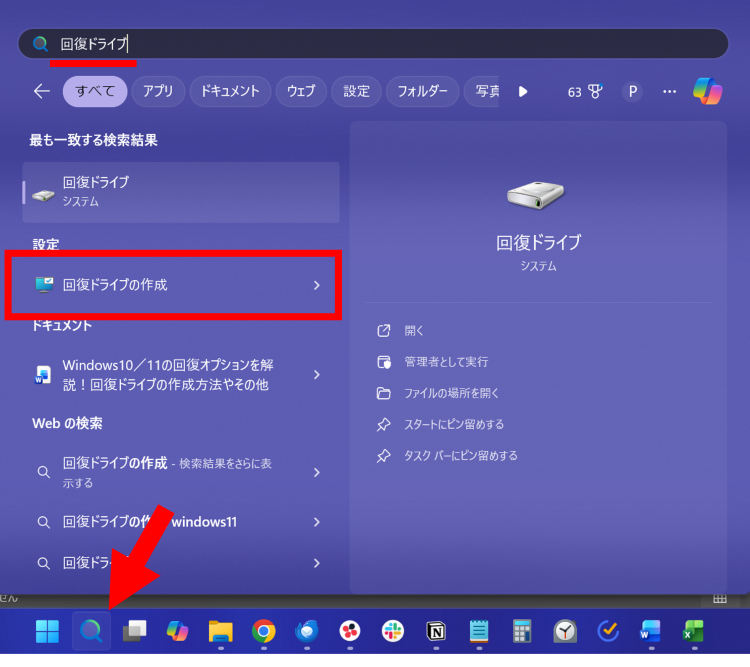This screenshot has height=667, width=750.
Task: Select the ドキュメント filter tab
Action: click(230, 91)
